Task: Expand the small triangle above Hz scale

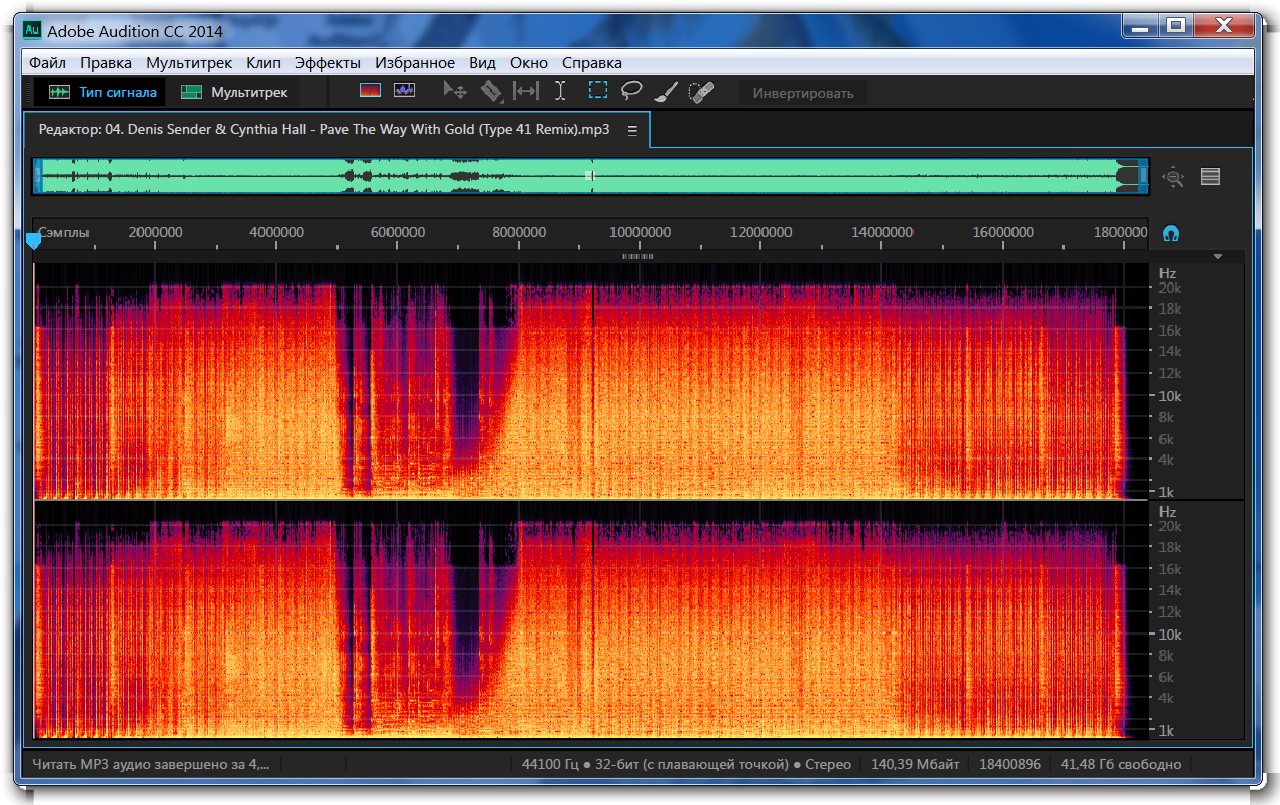Action: pos(1217,257)
